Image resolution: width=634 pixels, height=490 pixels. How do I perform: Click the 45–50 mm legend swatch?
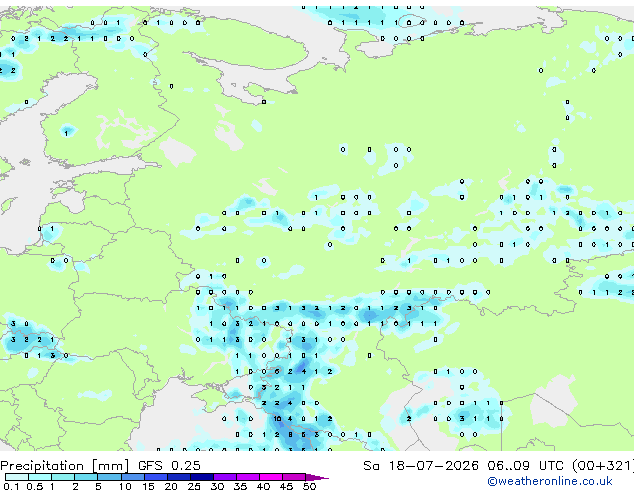pyautogui.click(x=294, y=477)
